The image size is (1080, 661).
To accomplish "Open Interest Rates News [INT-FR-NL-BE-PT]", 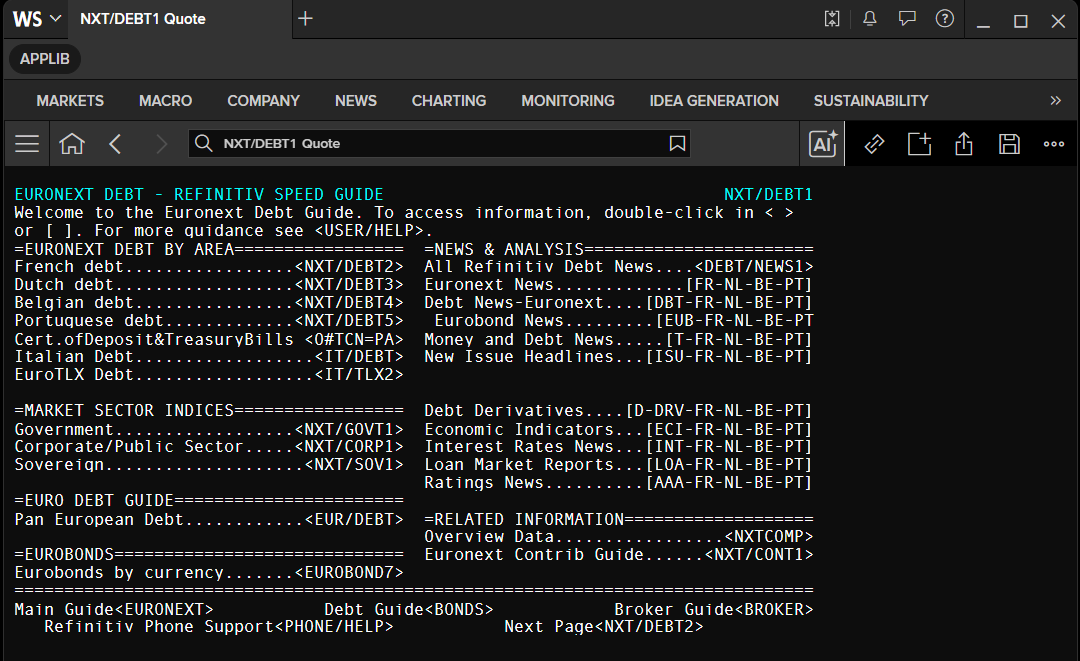I will (729, 446).
